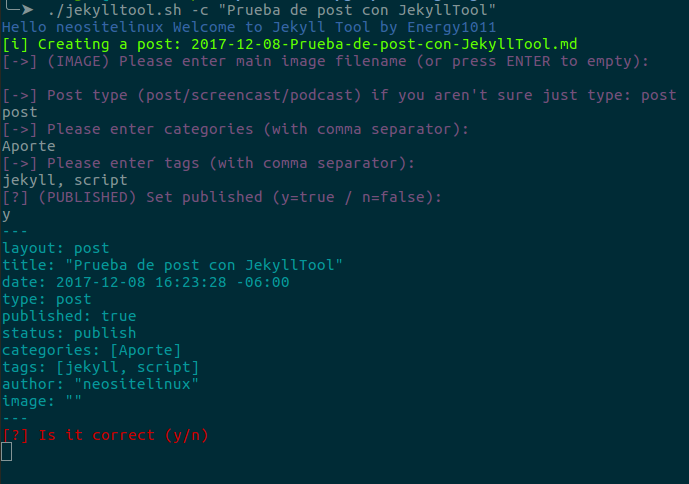Click the "Post type" prompt line

coord(339,96)
